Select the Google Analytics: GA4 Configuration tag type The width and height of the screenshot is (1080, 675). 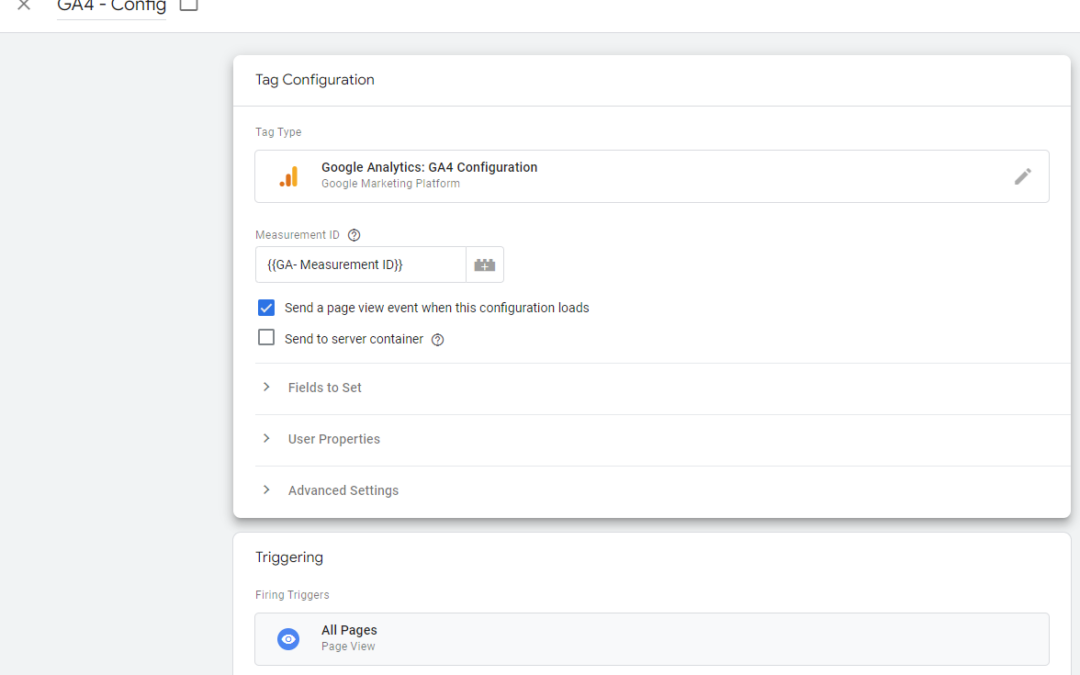(x=652, y=176)
